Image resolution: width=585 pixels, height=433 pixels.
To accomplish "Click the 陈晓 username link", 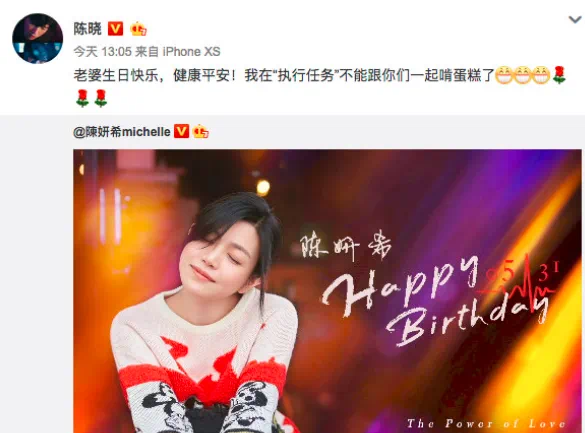I will [87, 28].
